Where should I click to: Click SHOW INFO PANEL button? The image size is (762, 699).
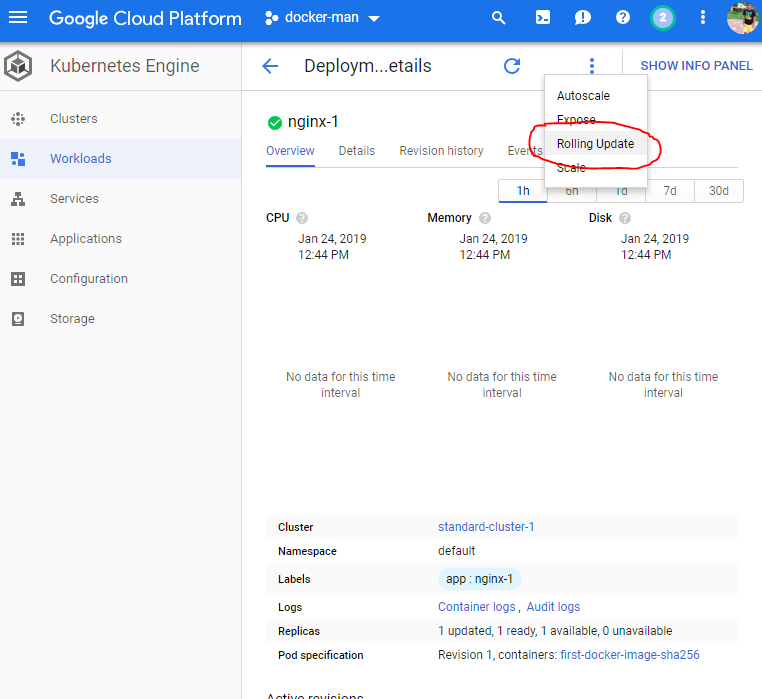click(696, 66)
